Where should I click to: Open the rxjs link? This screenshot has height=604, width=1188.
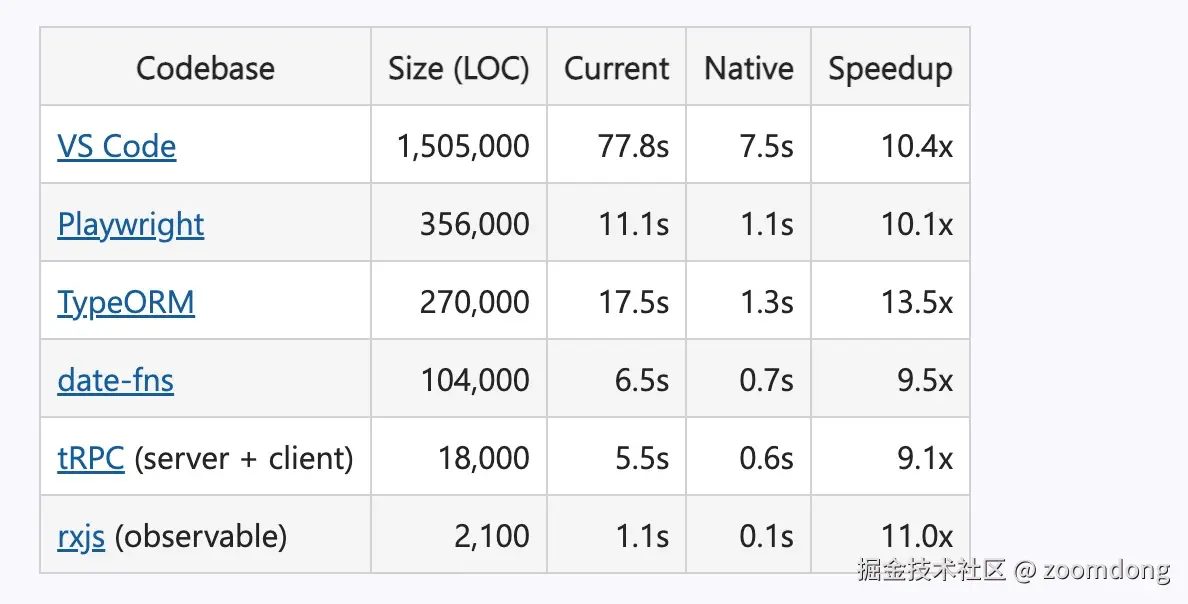click(81, 536)
